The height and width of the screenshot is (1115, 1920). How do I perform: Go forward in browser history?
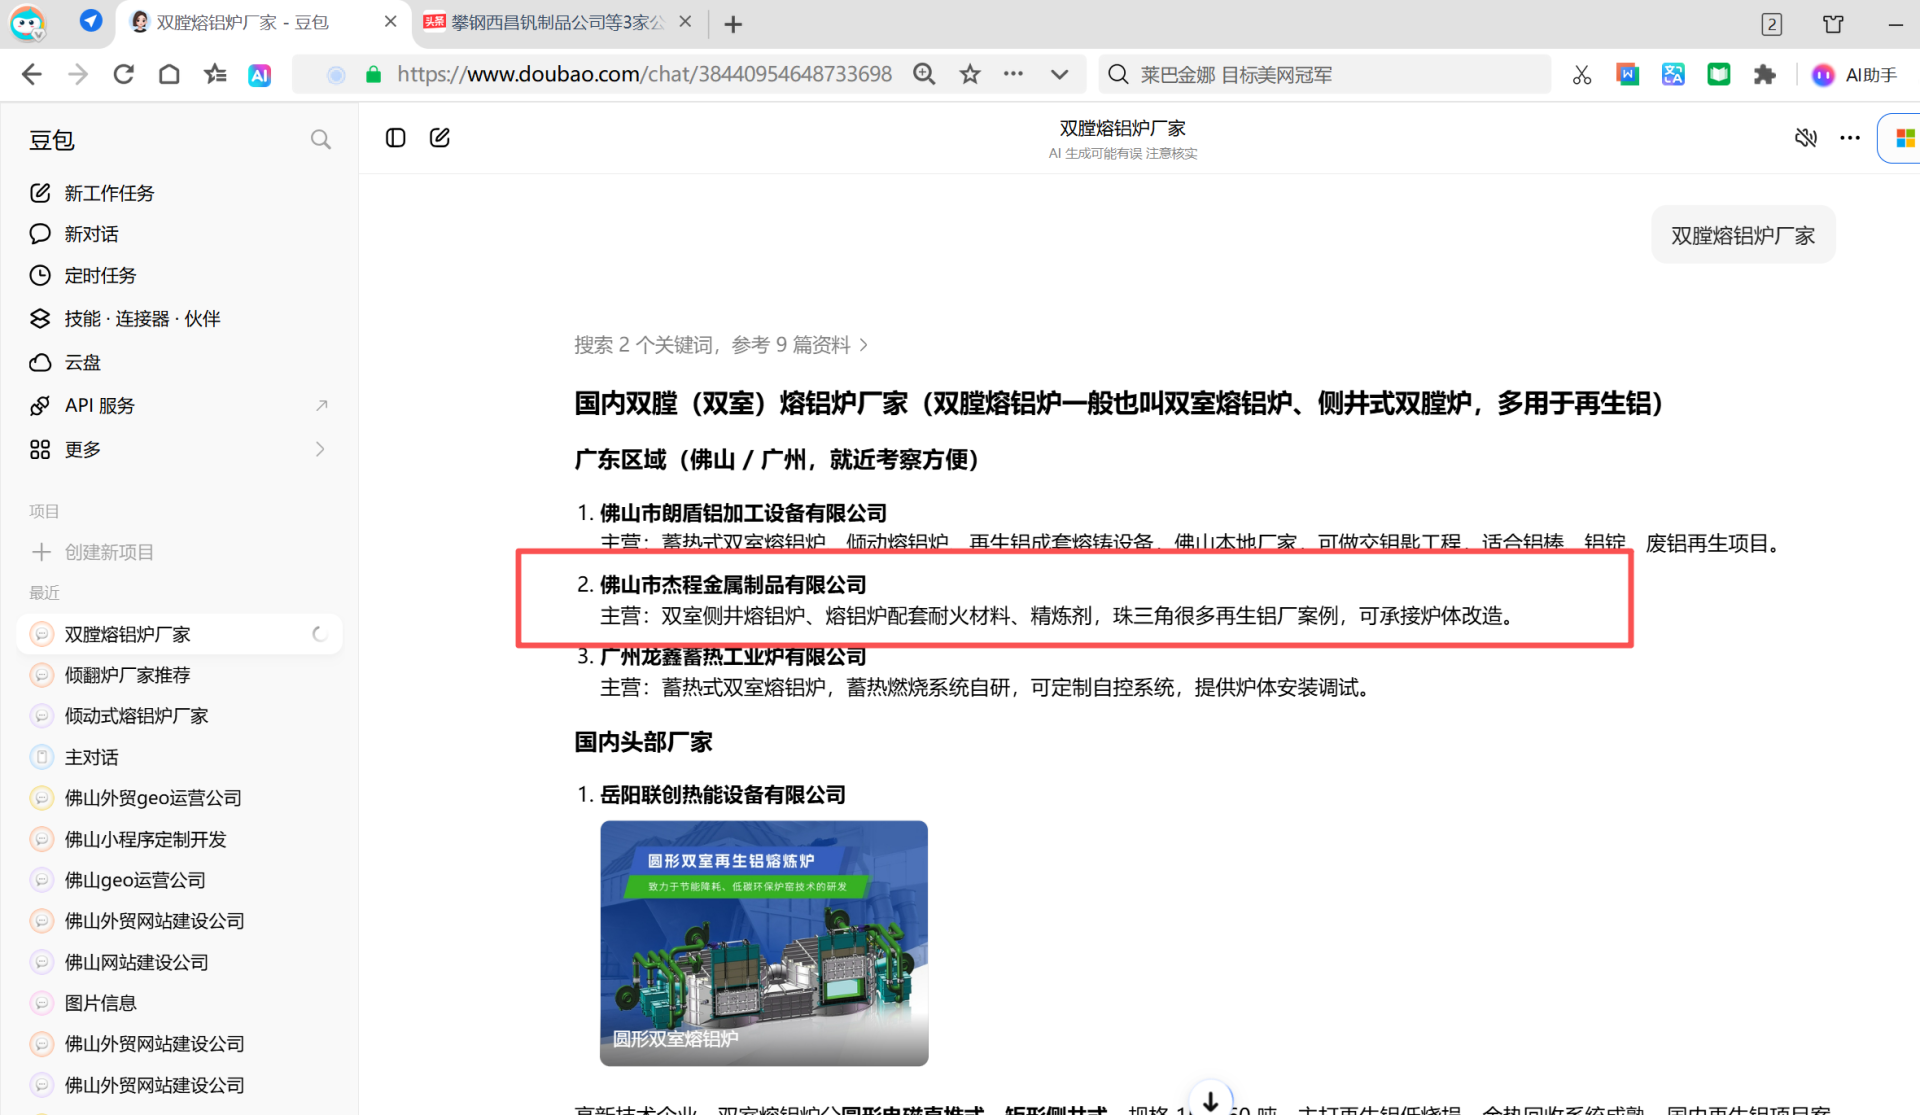point(78,74)
